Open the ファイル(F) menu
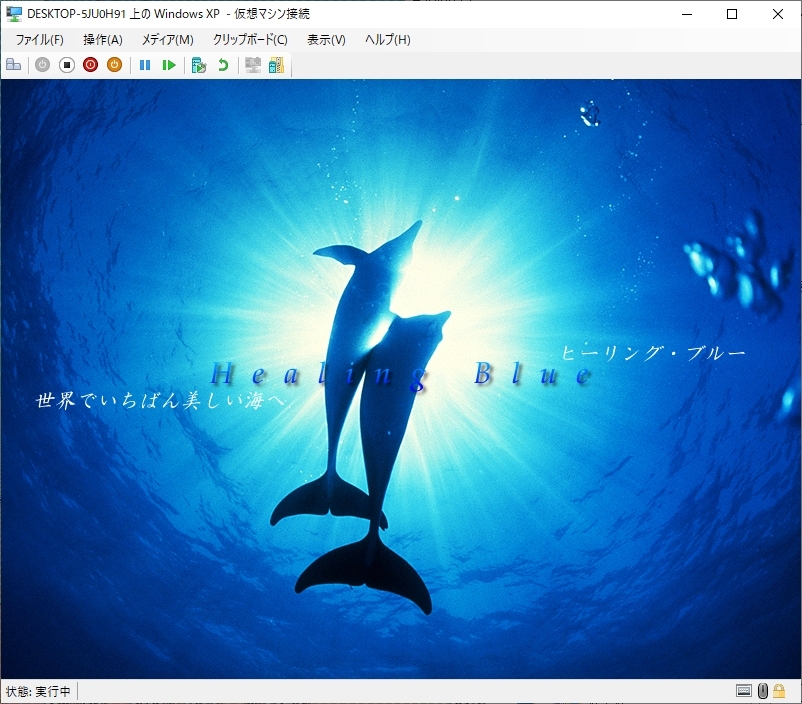The image size is (802, 704). pyautogui.click(x=39, y=40)
